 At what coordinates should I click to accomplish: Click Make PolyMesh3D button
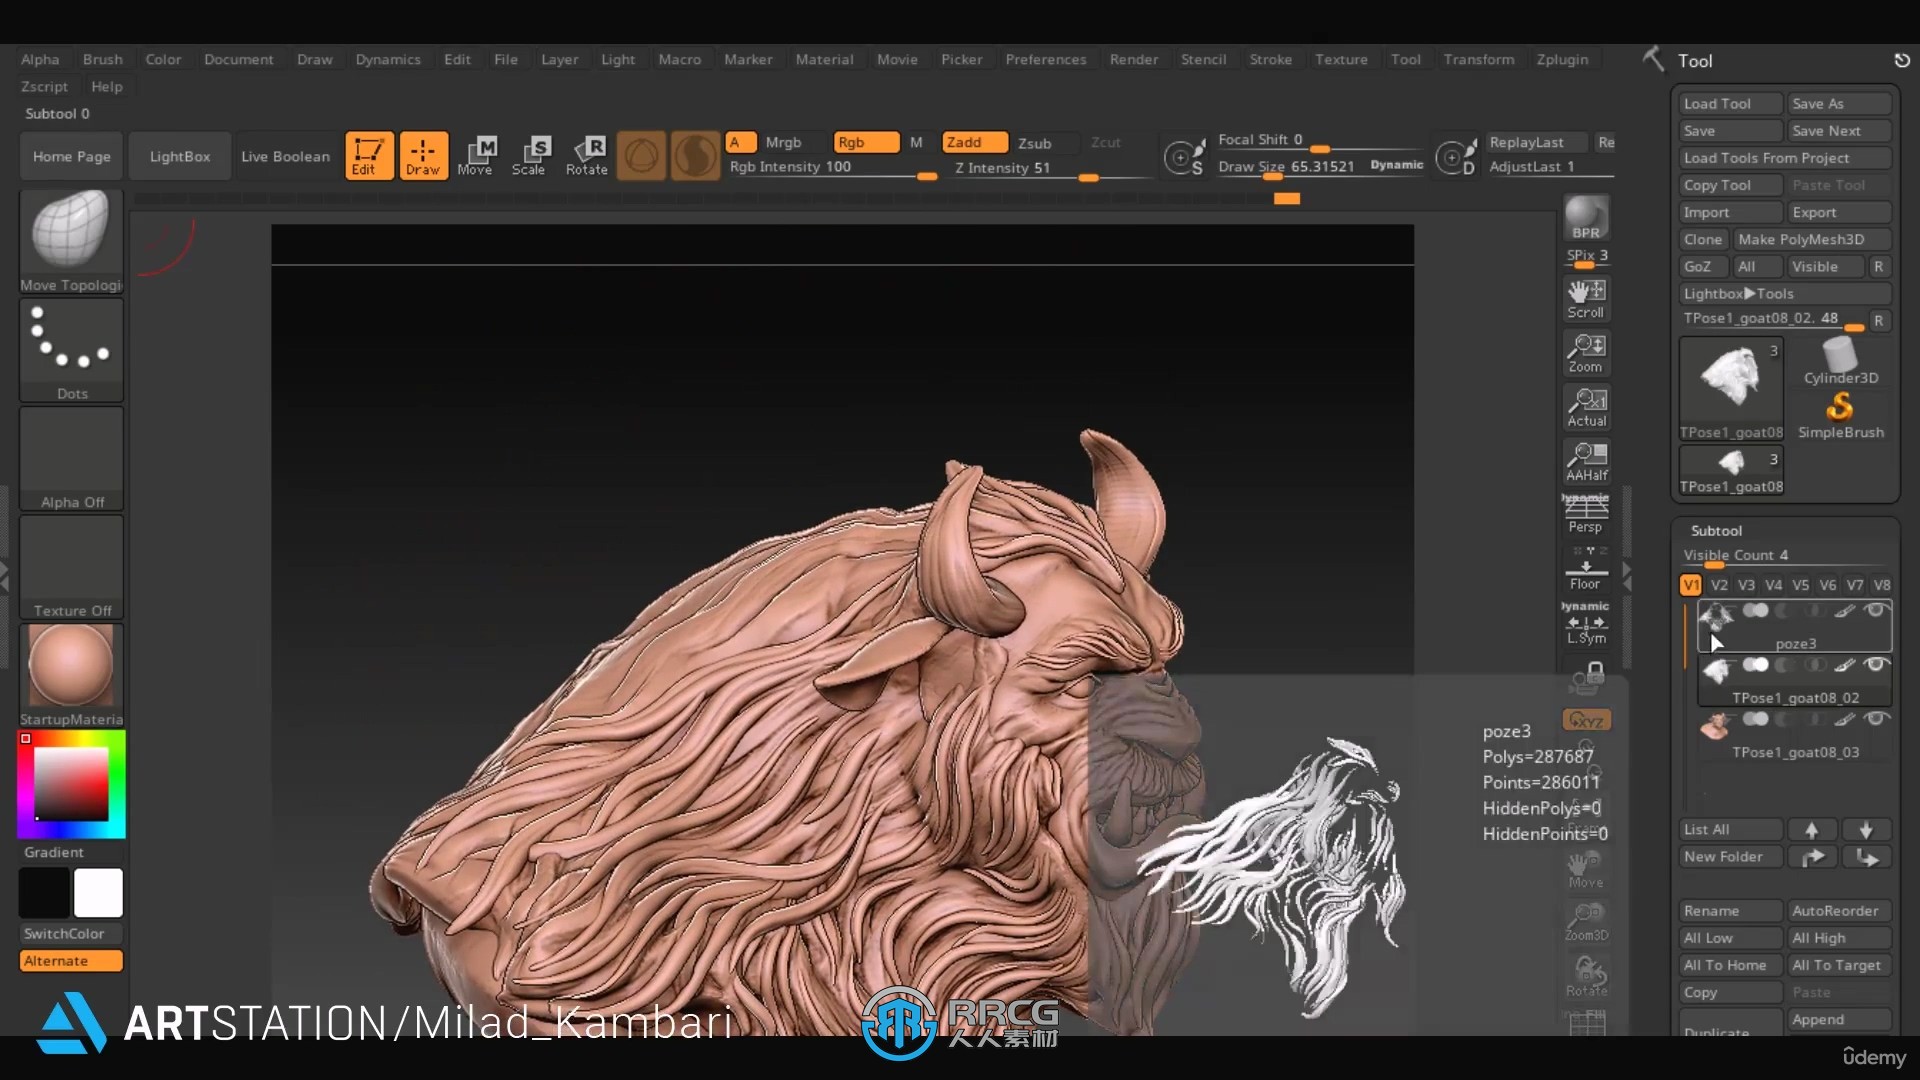1811,239
